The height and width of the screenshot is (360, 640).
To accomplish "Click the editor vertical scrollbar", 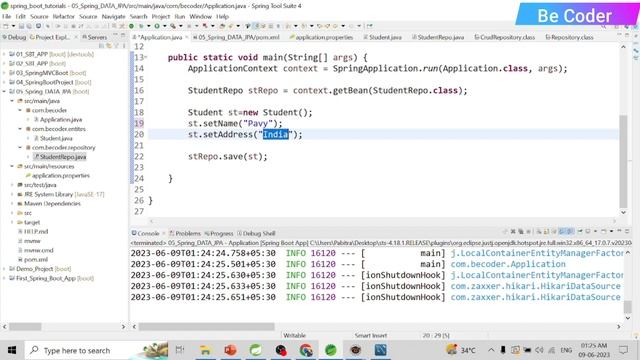I will point(623,161).
